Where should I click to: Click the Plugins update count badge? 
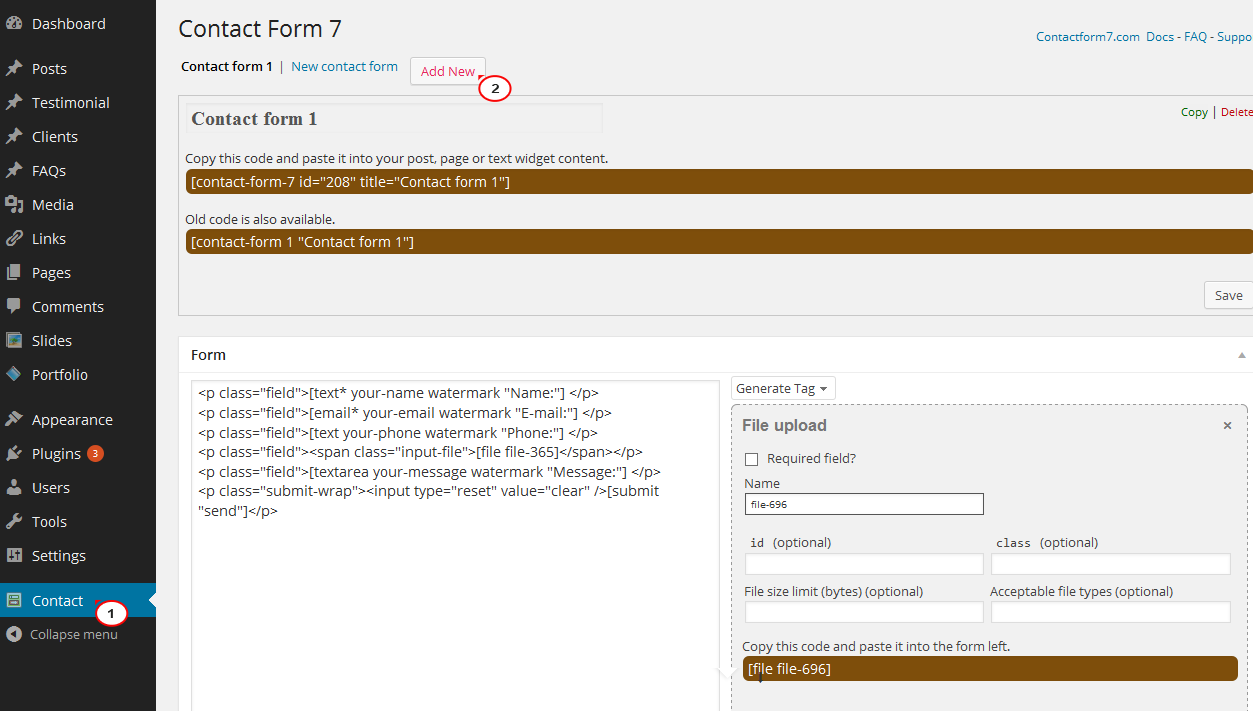click(95, 454)
